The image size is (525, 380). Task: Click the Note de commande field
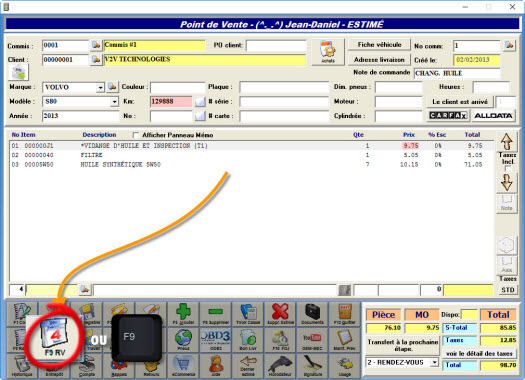tap(457, 73)
